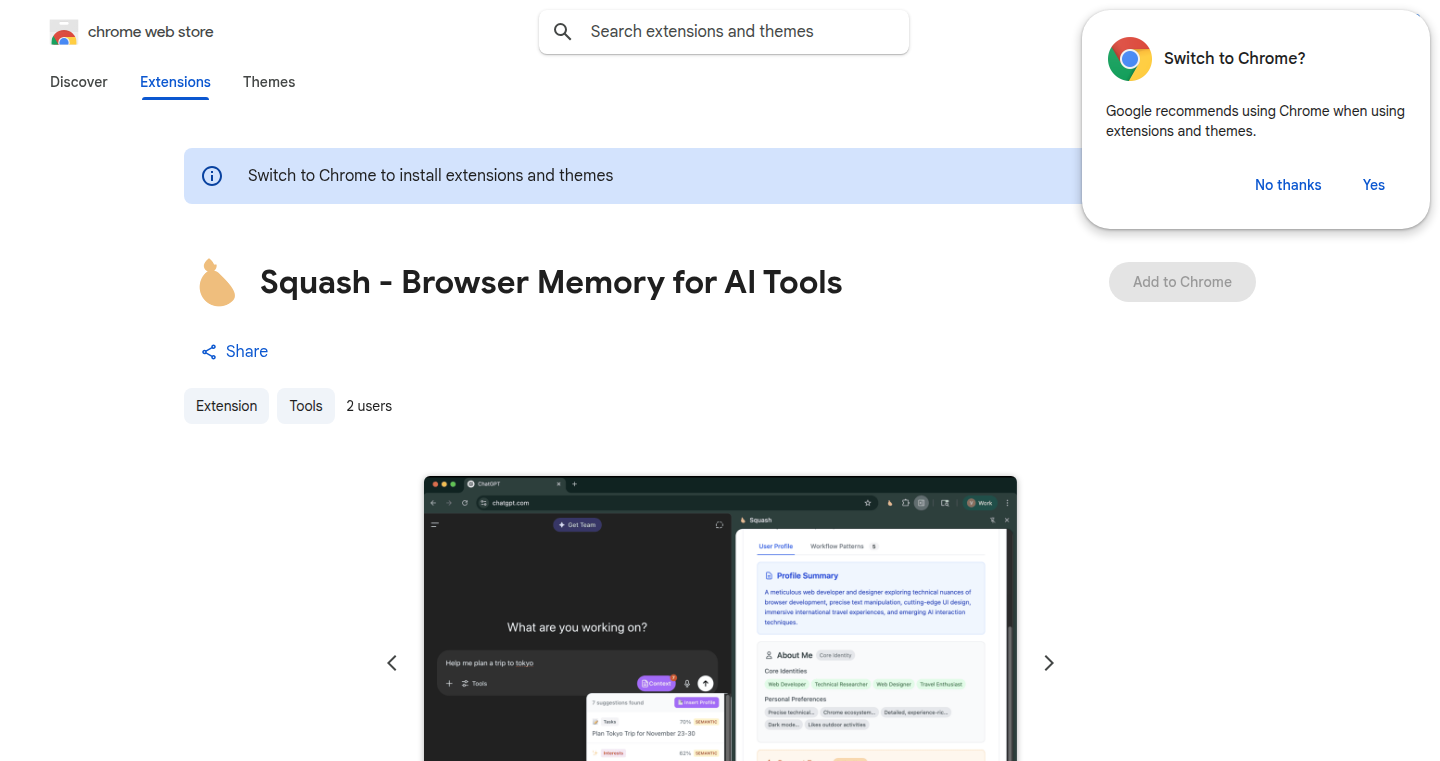Viewport: 1440px width, 761px height.
Task: Click the '2 users' text
Action: click(369, 406)
